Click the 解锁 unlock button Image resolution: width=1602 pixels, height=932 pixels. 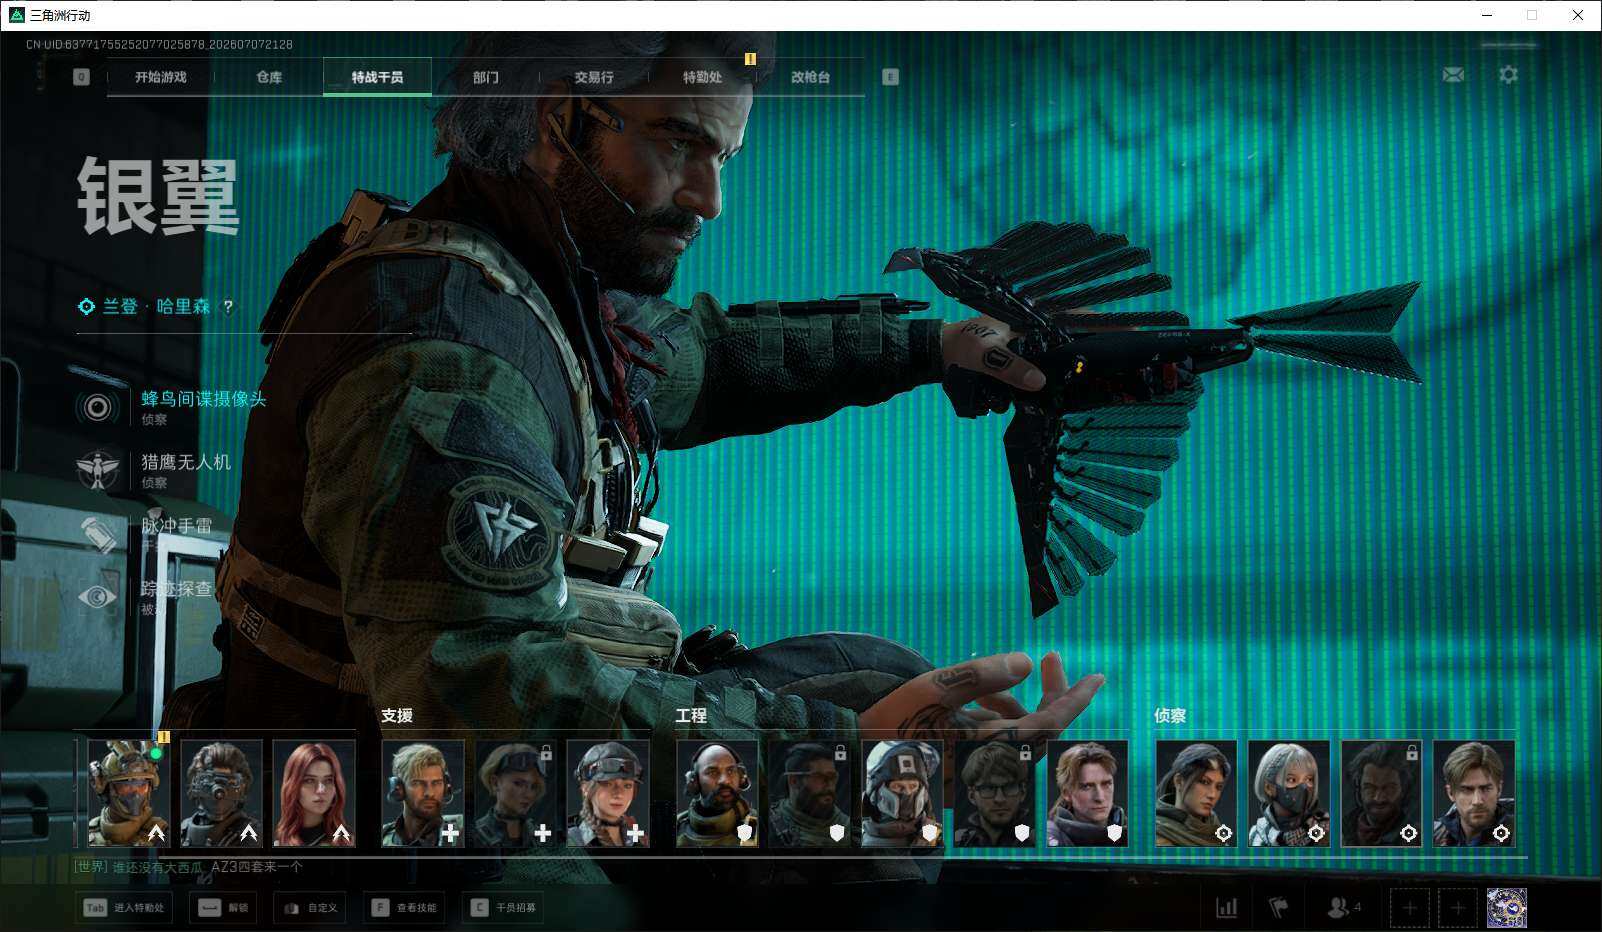click(x=224, y=908)
